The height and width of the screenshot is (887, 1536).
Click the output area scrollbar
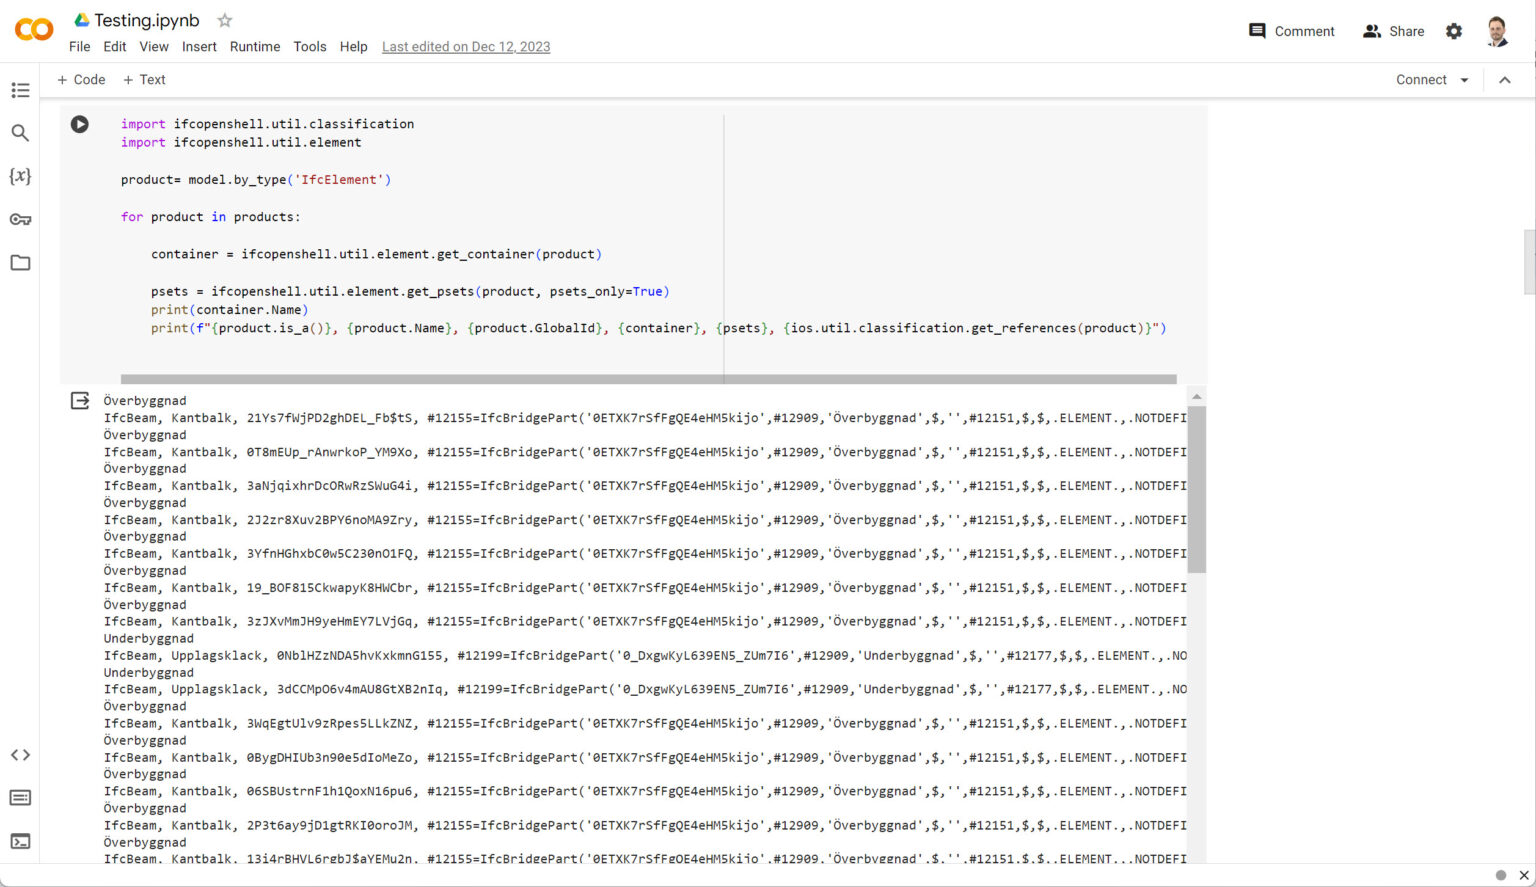[x=1196, y=480]
